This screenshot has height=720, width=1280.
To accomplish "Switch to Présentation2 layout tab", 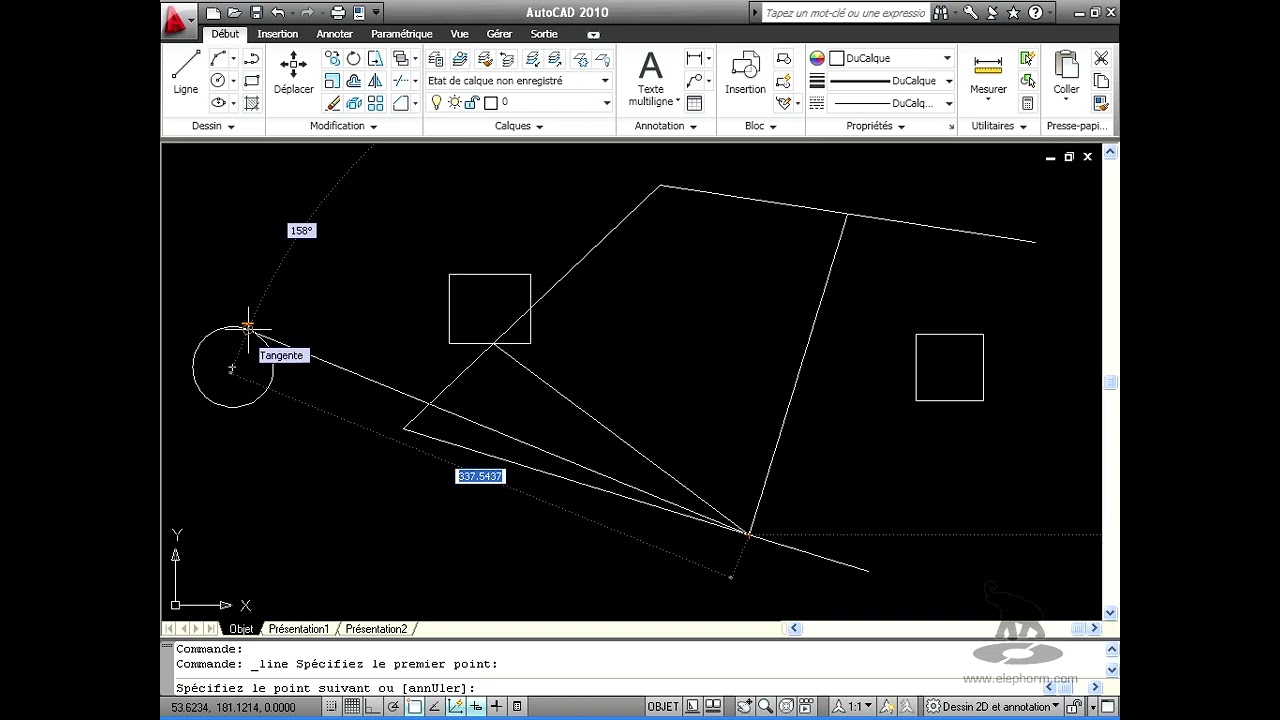I will (376, 629).
